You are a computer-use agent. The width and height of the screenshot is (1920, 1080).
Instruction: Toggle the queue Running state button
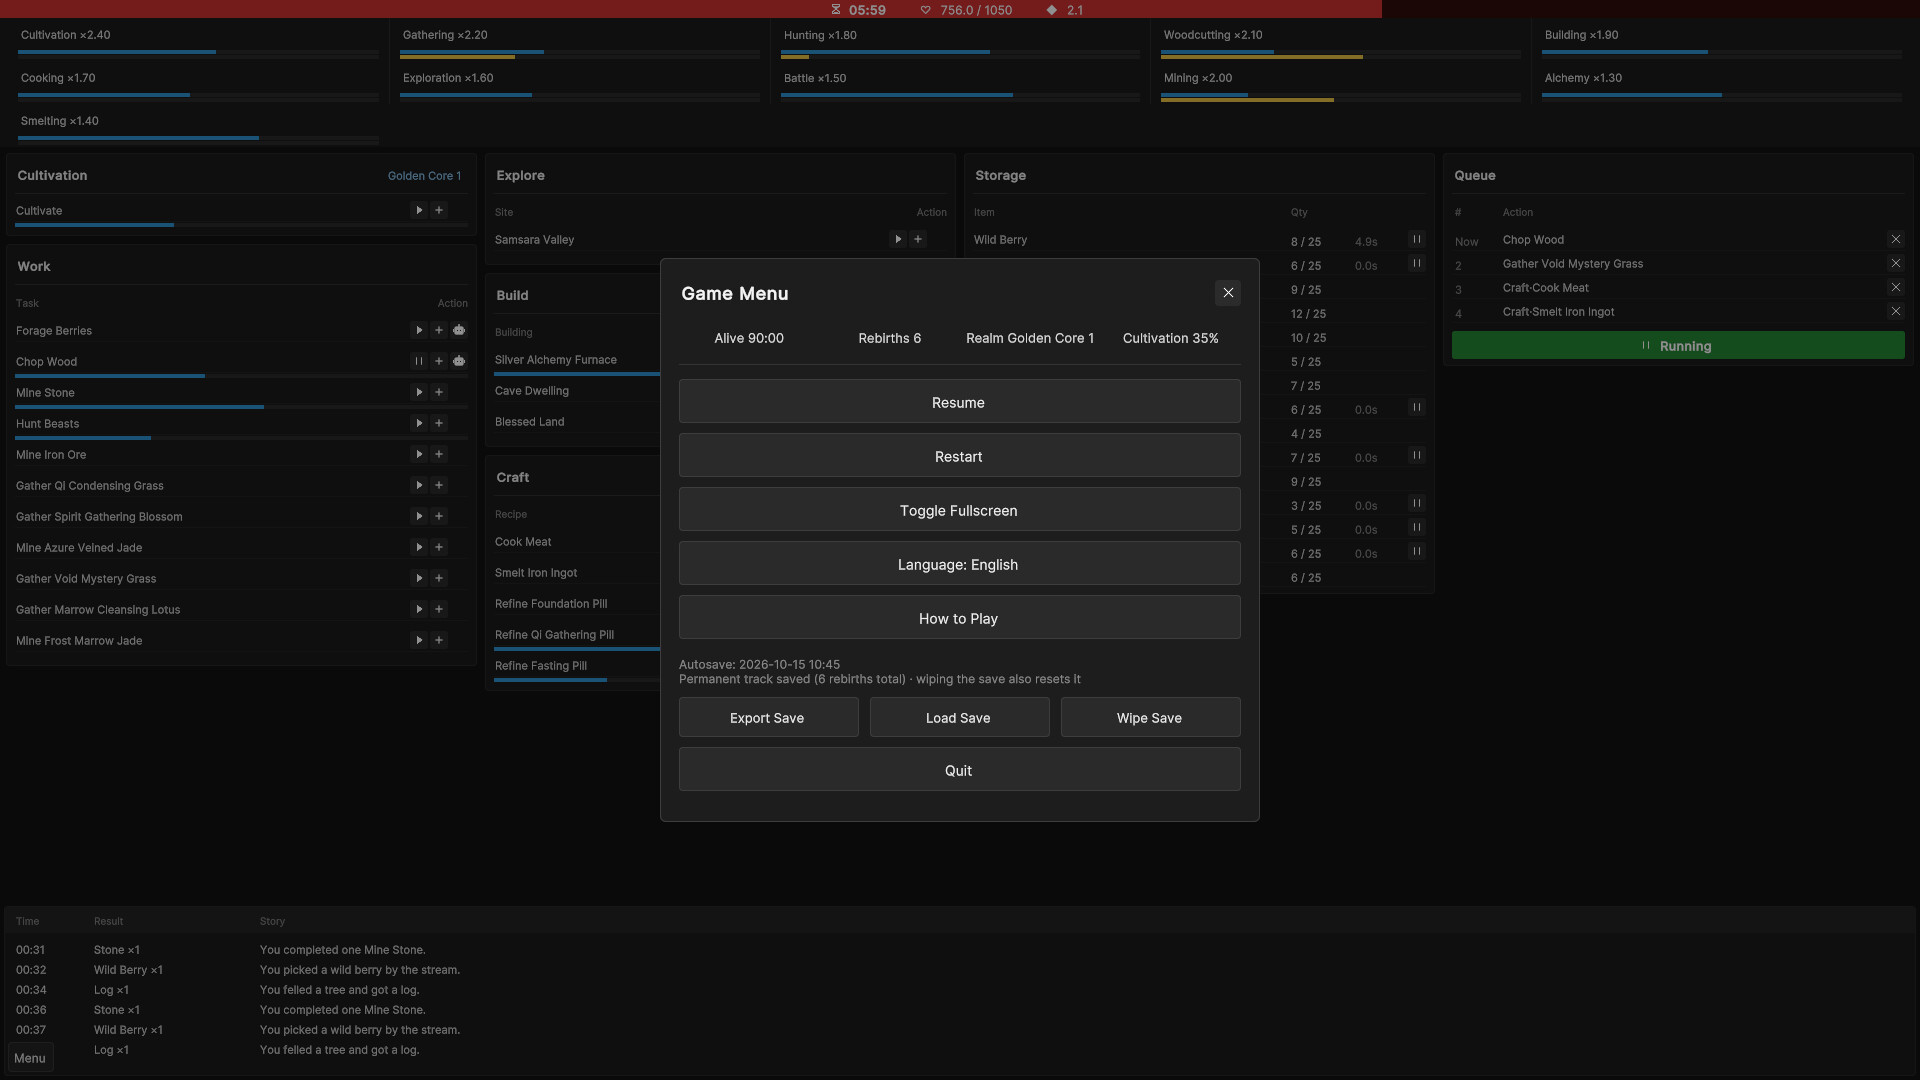[1678, 346]
